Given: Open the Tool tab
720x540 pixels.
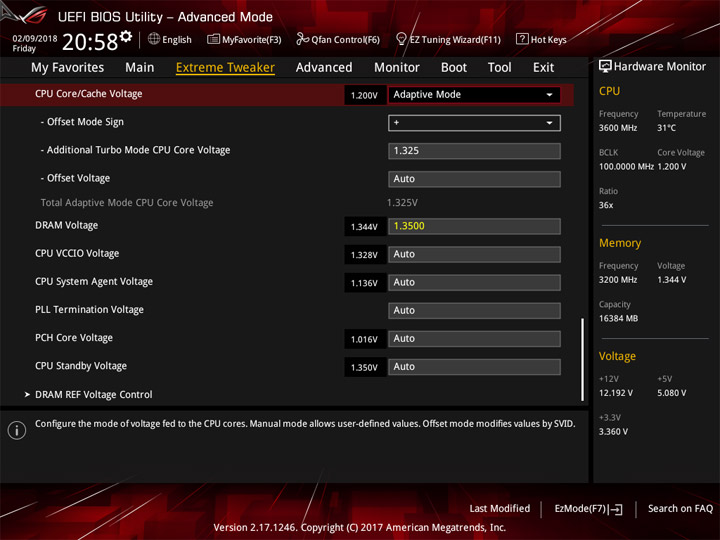Looking at the screenshot, I should (x=500, y=68).
